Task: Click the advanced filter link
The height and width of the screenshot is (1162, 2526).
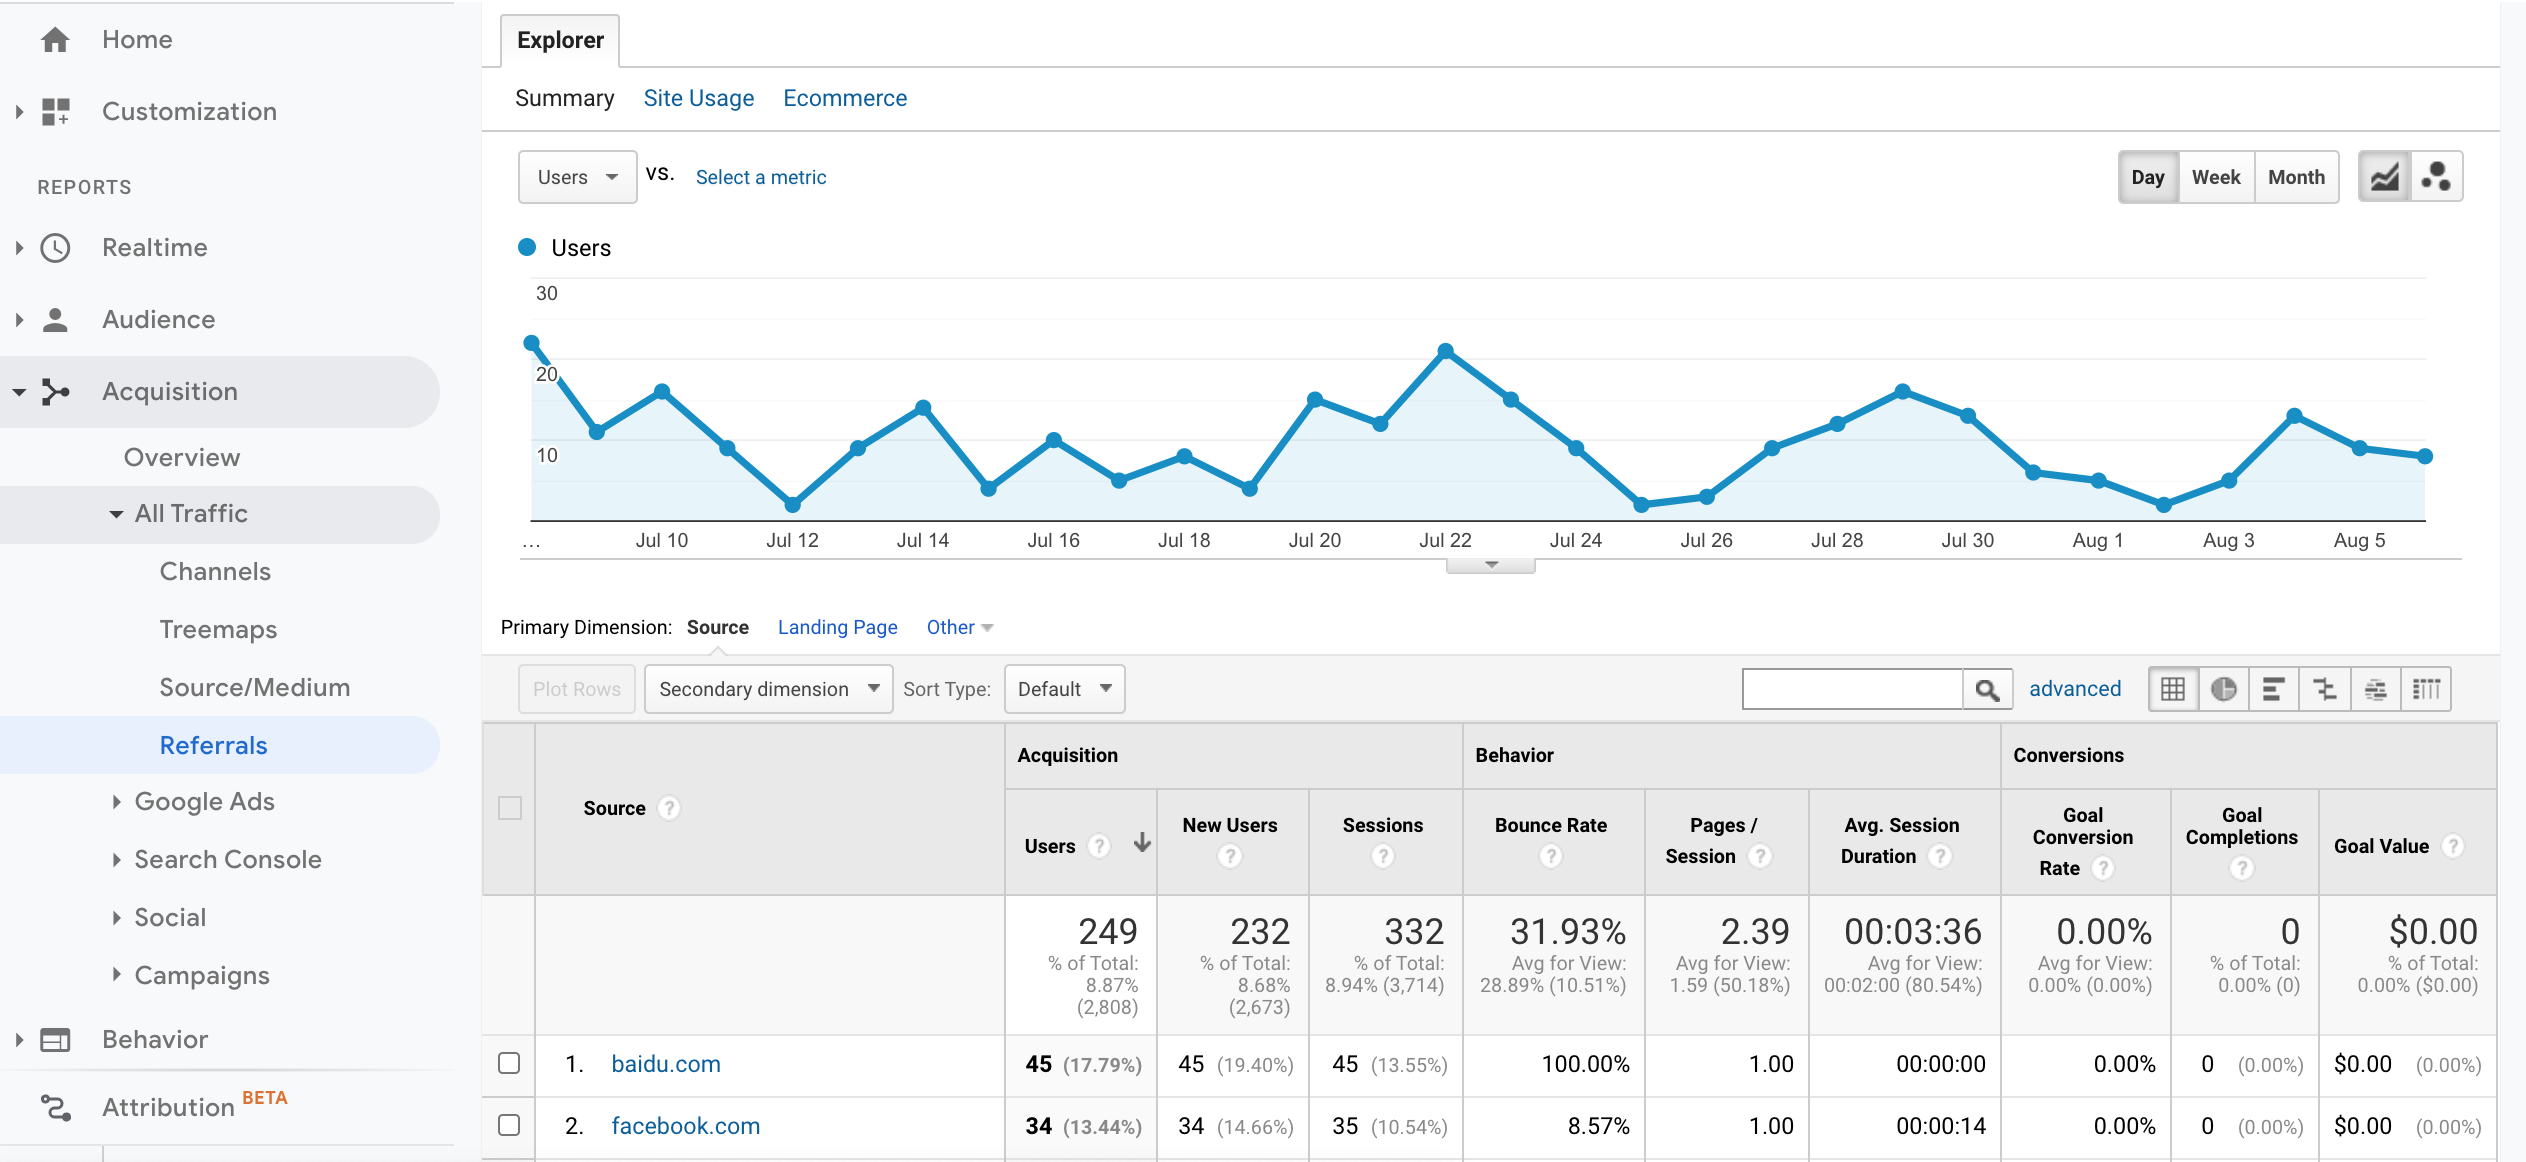Action: tap(2073, 688)
